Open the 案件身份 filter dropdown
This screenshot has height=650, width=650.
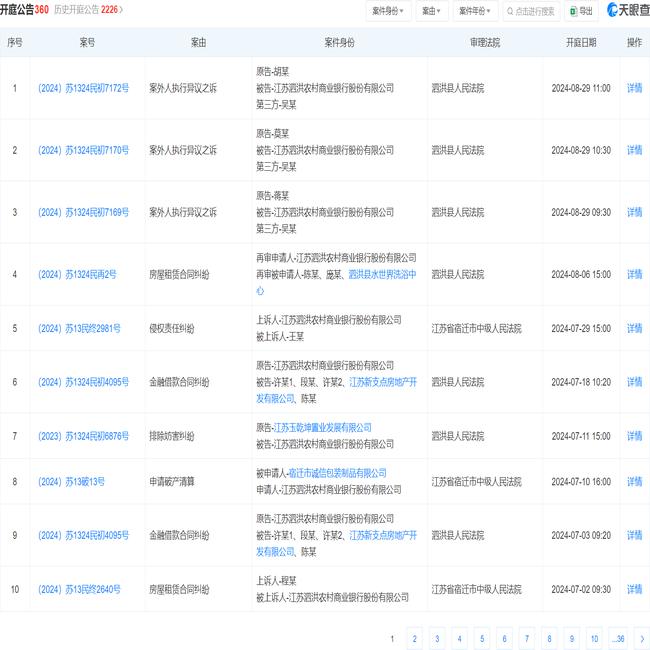(x=388, y=11)
